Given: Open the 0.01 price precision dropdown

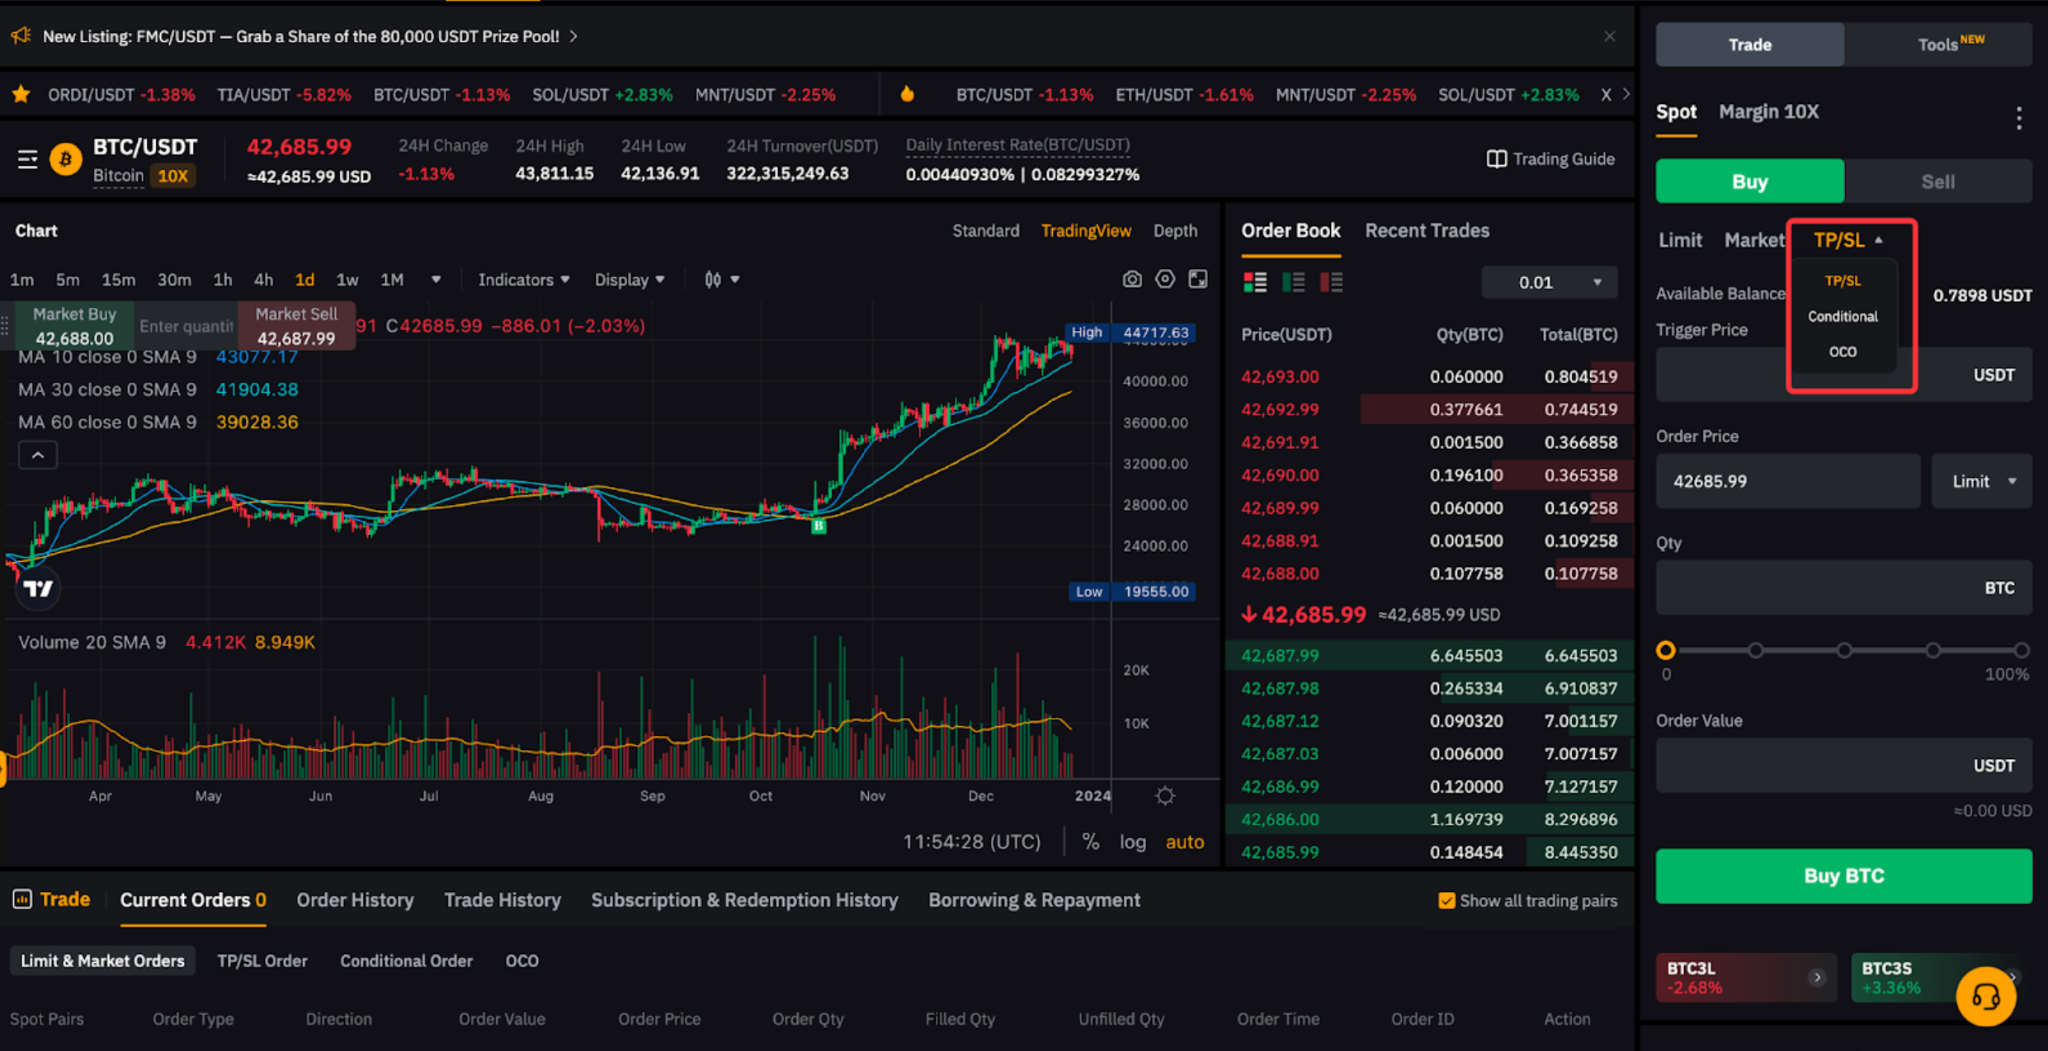Looking at the screenshot, I should click(x=1549, y=282).
